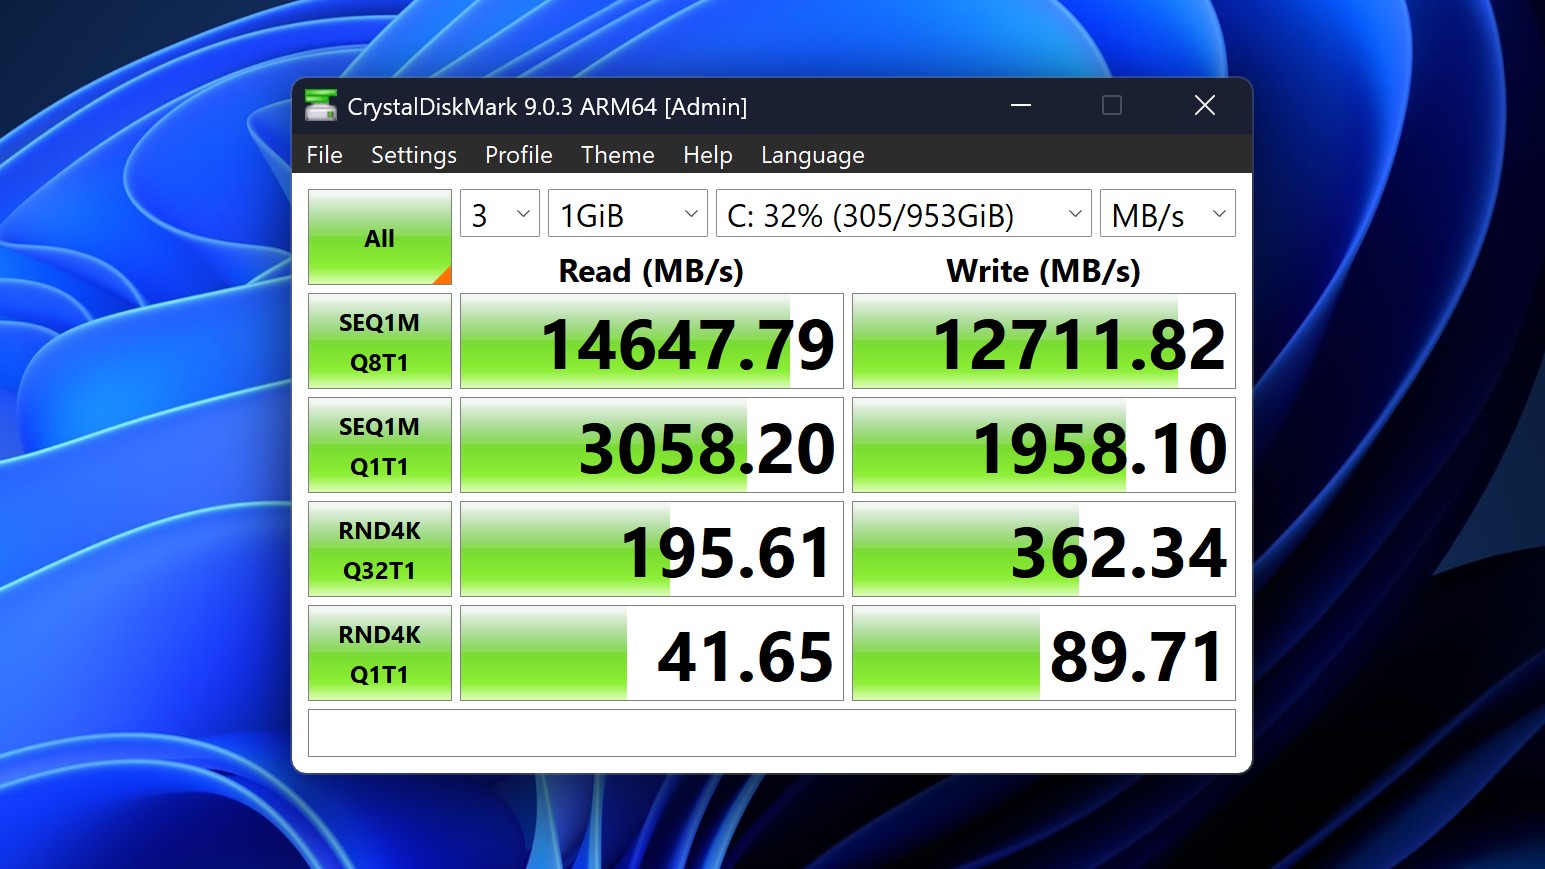Open the File menu
Viewport: 1545px width, 869px height.
pyautogui.click(x=324, y=155)
